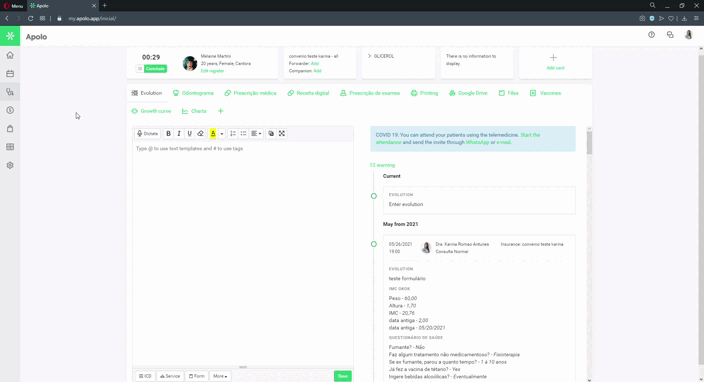Click the green Save button

pyautogui.click(x=343, y=376)
